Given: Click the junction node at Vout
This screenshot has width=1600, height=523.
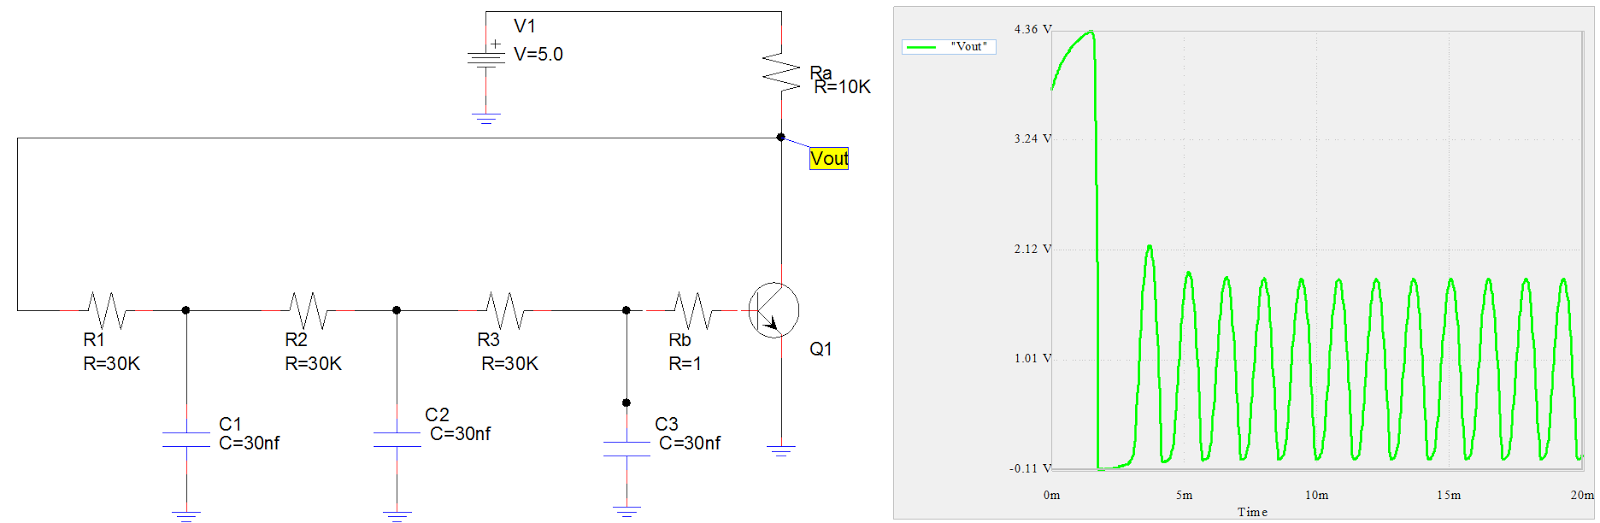Looking at the screenshot, I should point(781,137).
